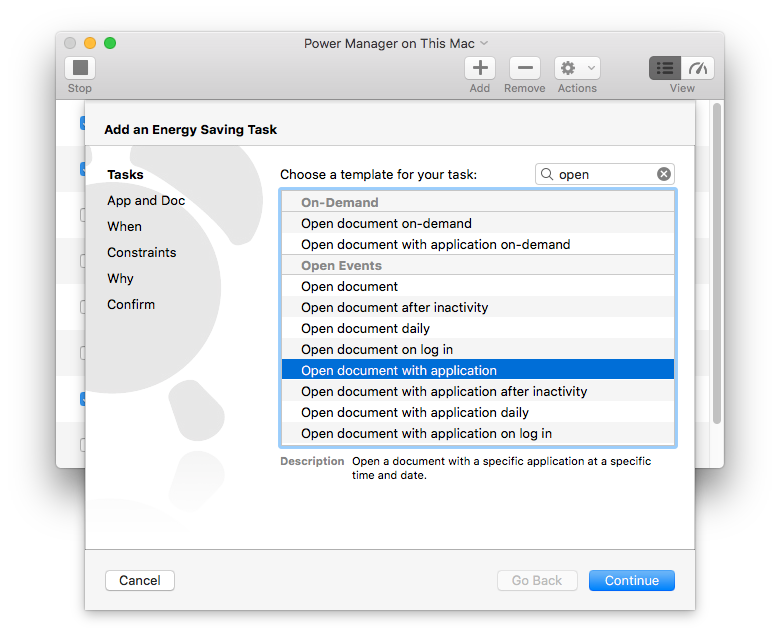Select Open document with application after inactivity

point(478,391)
